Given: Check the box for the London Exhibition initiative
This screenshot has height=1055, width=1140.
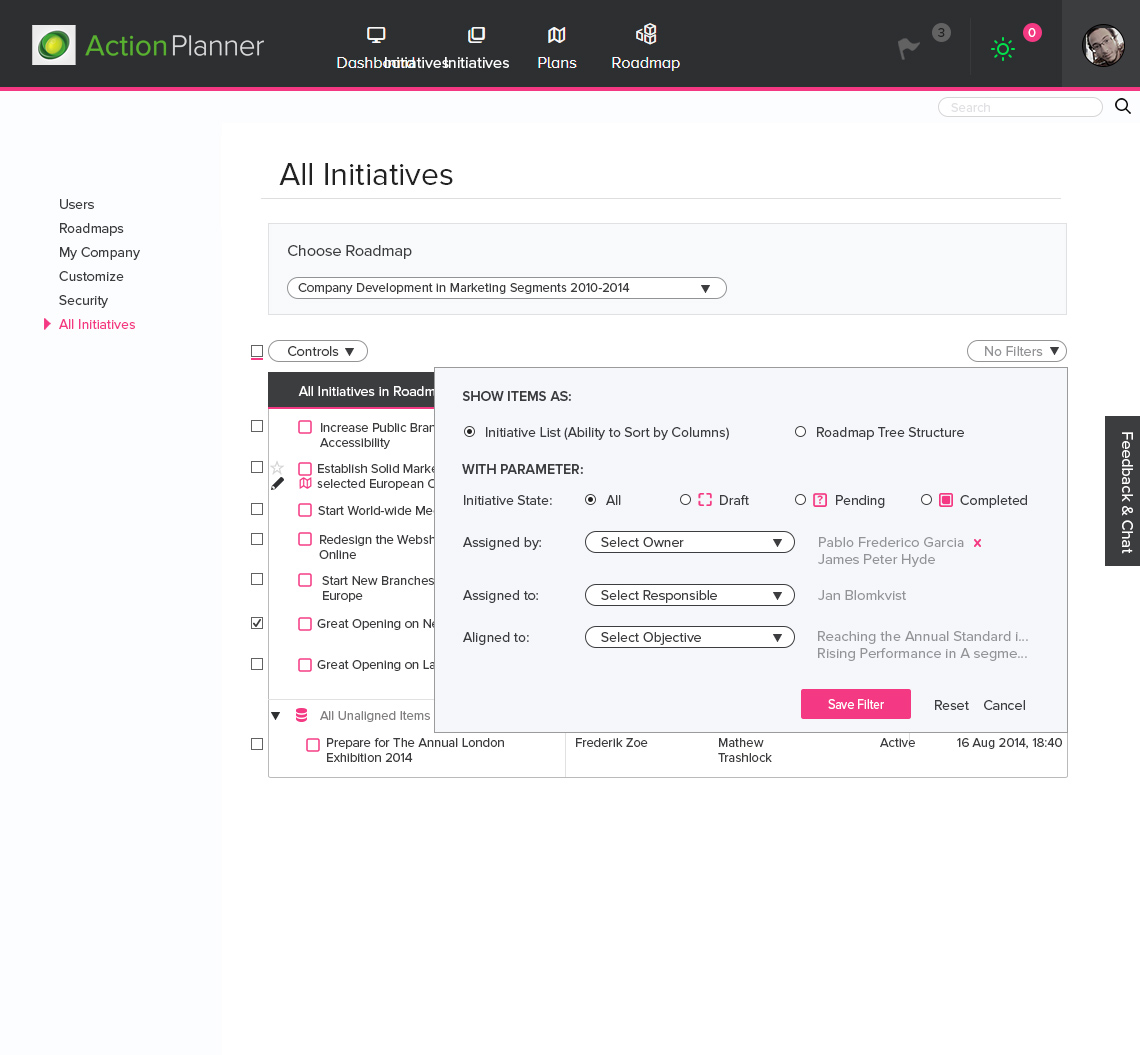Looking at the screenshot, I should point(257,744).
